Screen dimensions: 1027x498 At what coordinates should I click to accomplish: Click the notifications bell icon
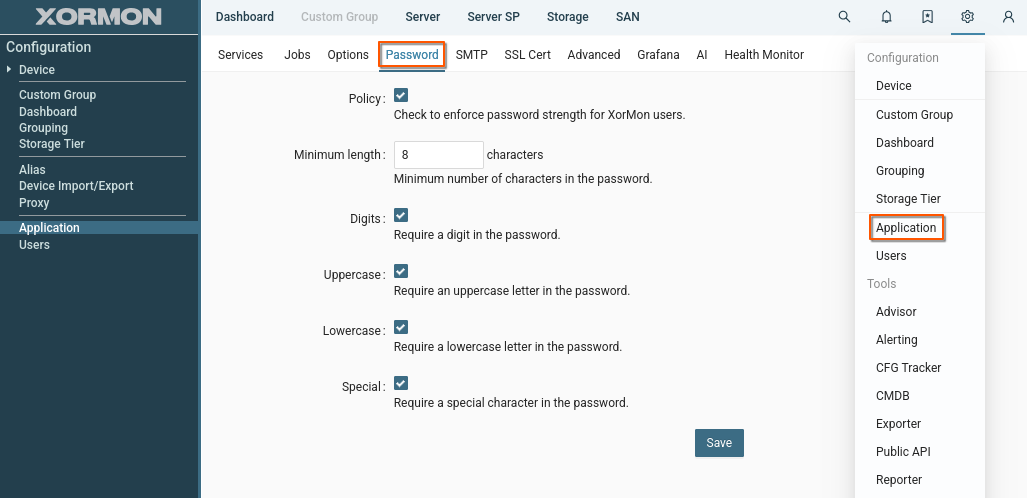tap(886, 17)
